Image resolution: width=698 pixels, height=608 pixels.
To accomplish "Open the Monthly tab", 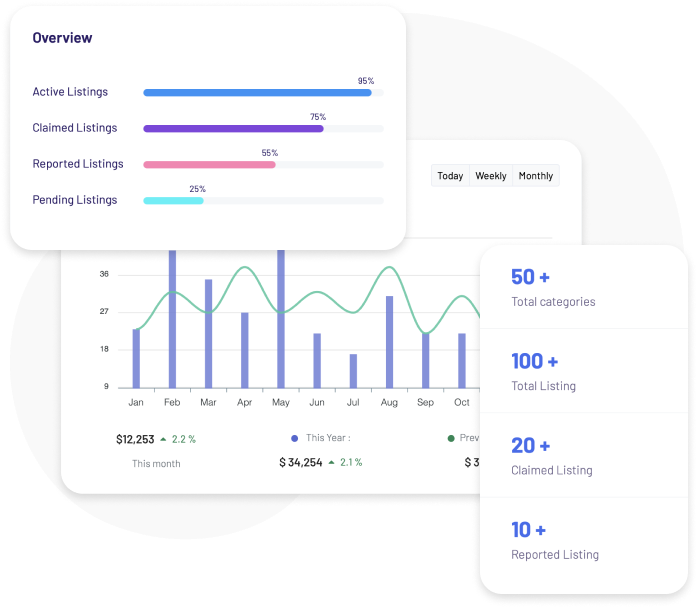I will pyautogui.click(x=536, y=176).
